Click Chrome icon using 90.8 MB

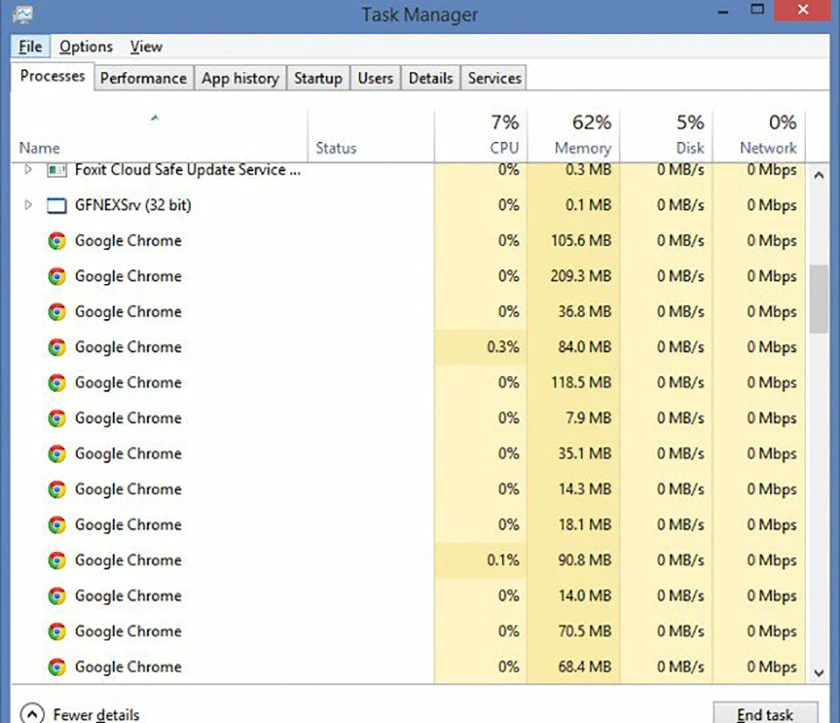57,561
